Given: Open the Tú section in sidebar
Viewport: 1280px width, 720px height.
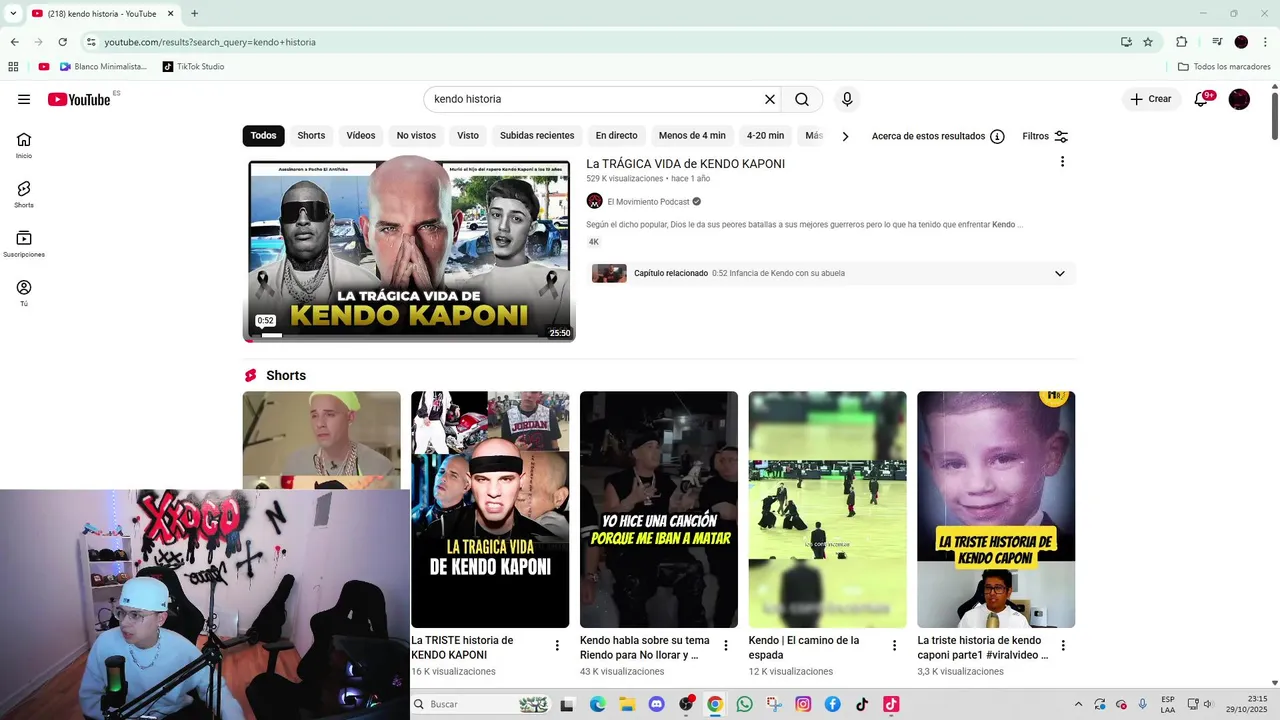Looking at the screenshot, I should tap(24, 292).
